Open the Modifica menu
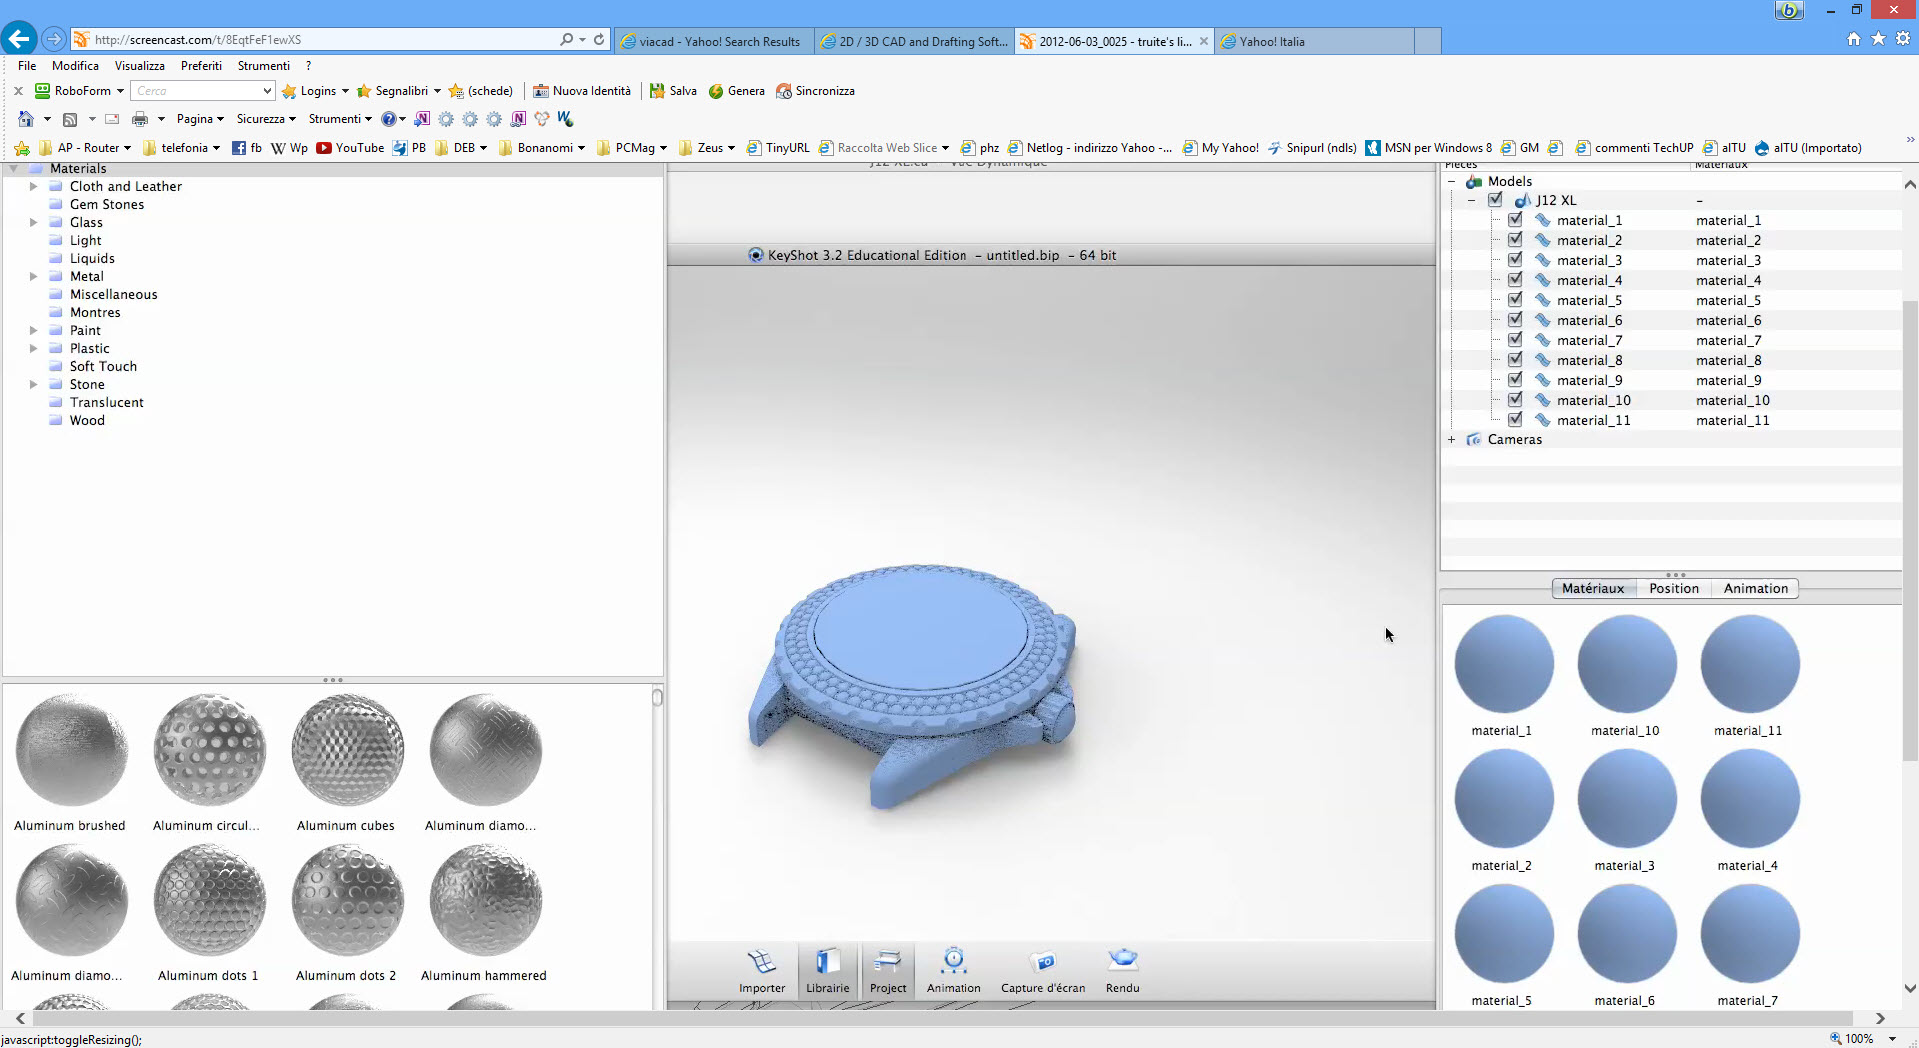The height and width of the screenshot is (1048, 1919). tap(75, 66)
